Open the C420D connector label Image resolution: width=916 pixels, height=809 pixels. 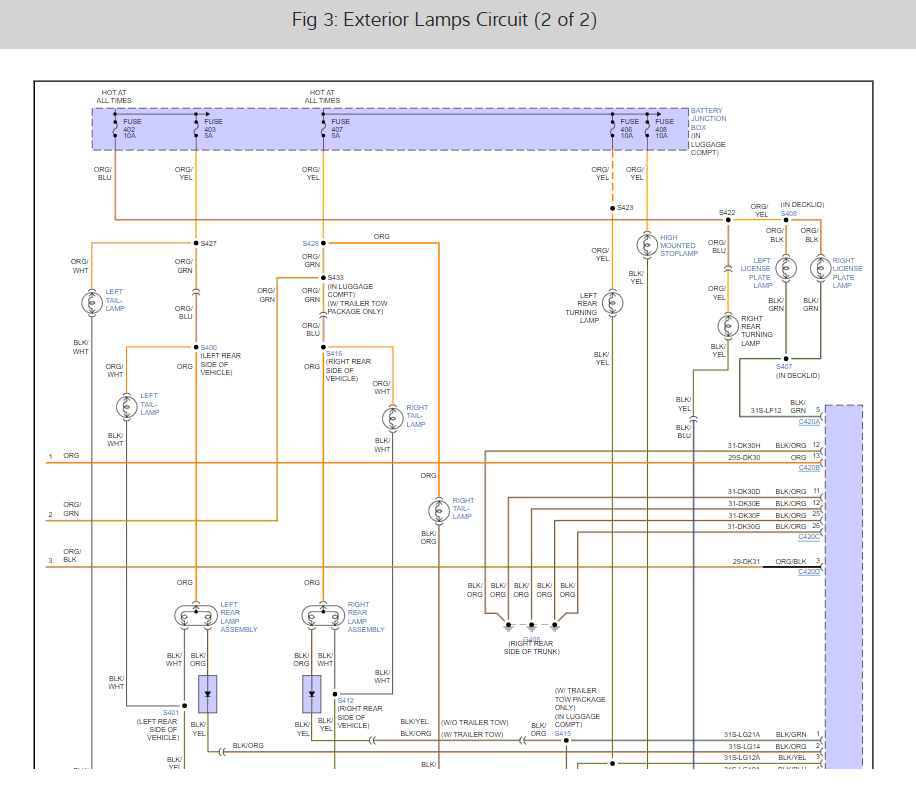tap(810, 571)
